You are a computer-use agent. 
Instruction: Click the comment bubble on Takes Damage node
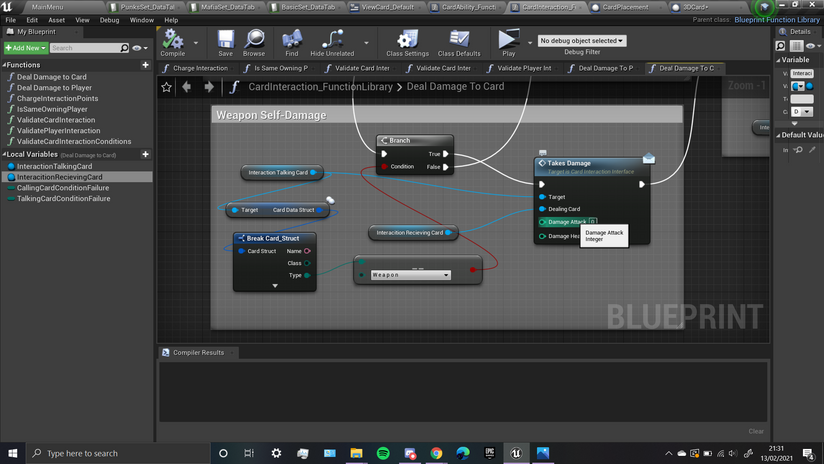[x=543, y=153]
